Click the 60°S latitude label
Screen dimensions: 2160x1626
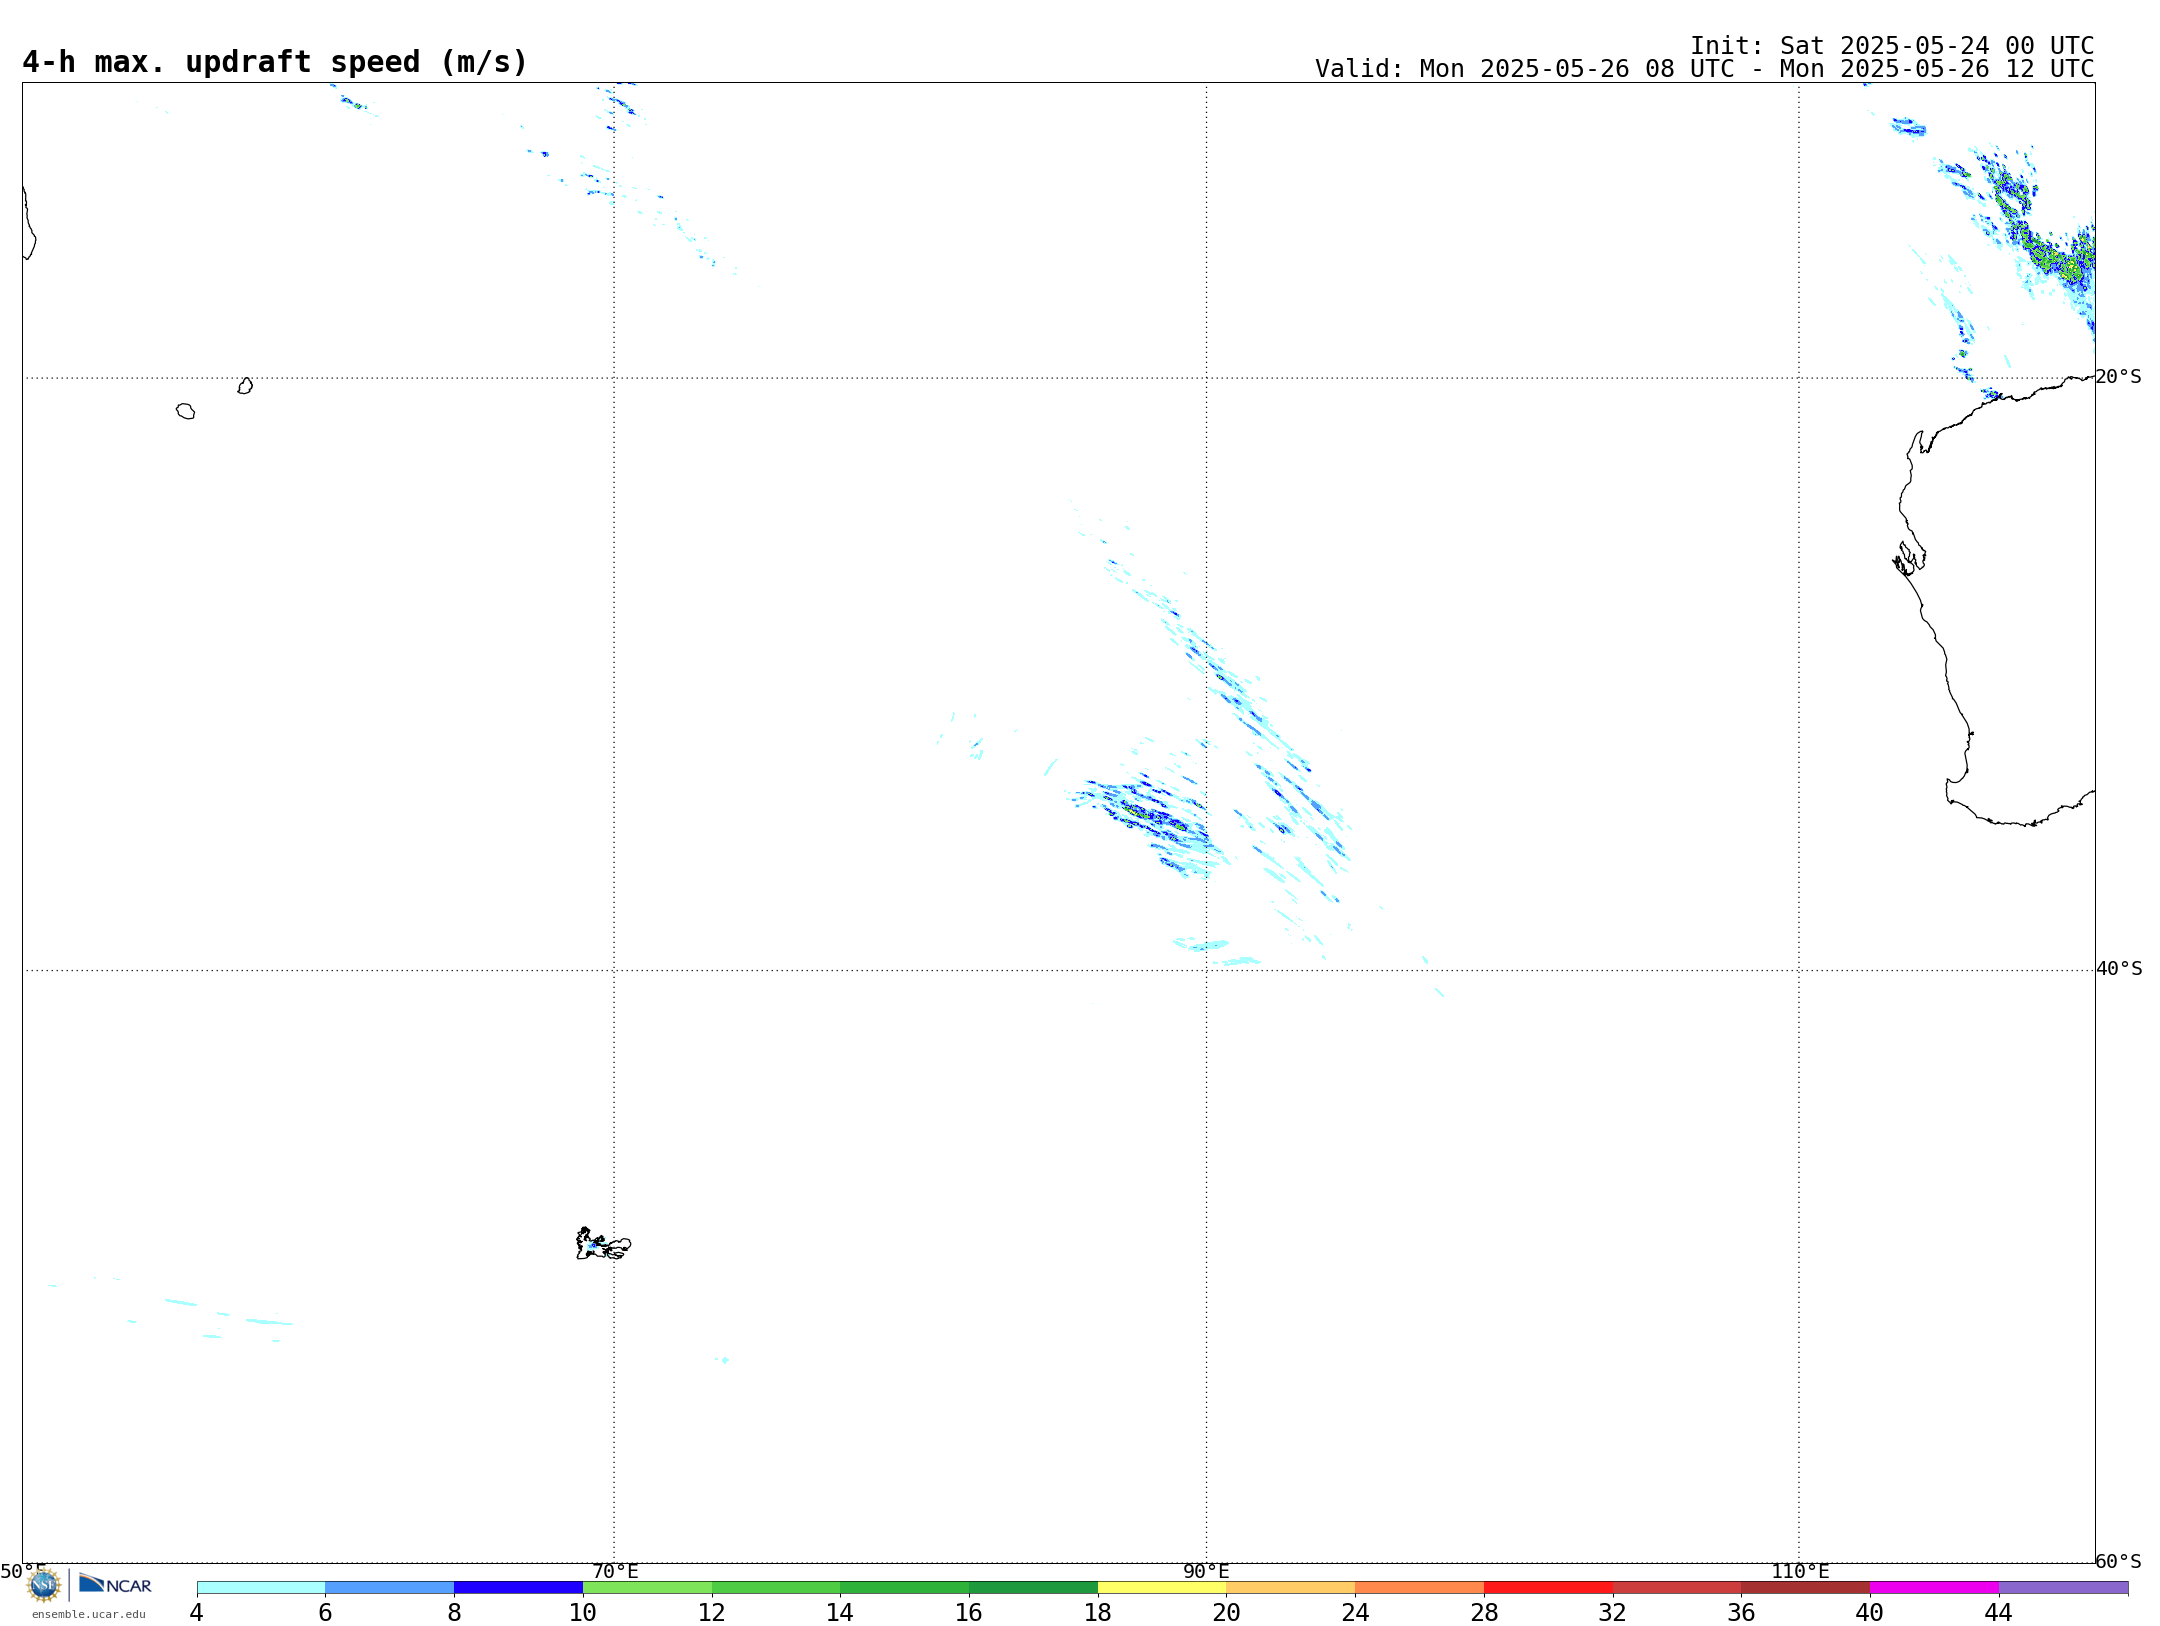2118,1561
